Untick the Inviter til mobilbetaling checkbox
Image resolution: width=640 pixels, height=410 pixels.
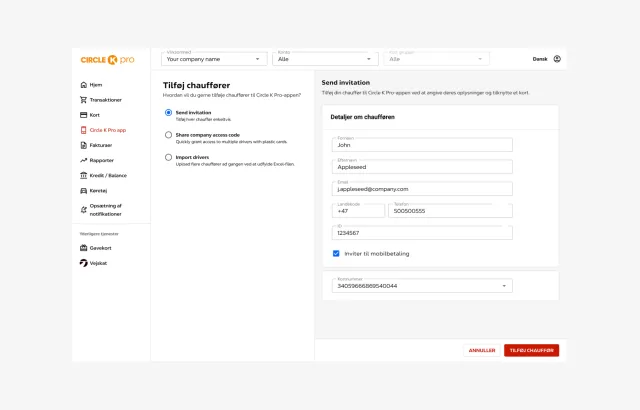click(x=336, y=254)
